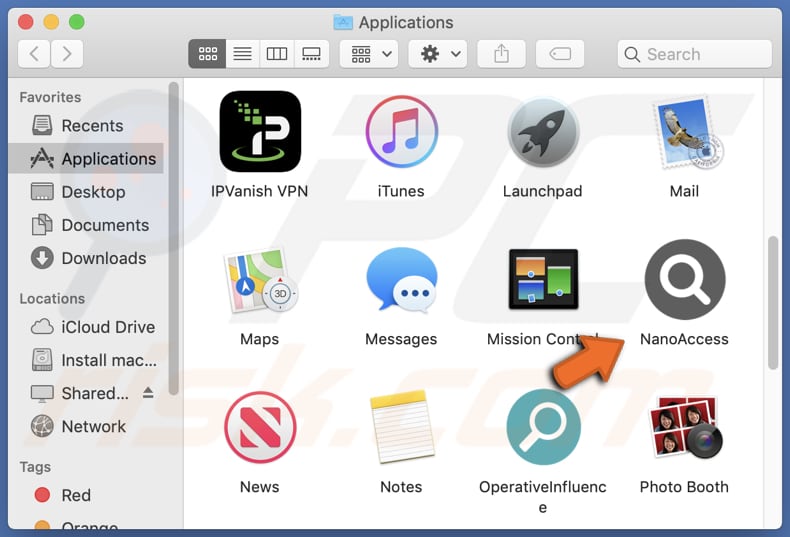Select the Launchpad rocket icon
This screenshot has width=790, height=537.
click(543, 132)
